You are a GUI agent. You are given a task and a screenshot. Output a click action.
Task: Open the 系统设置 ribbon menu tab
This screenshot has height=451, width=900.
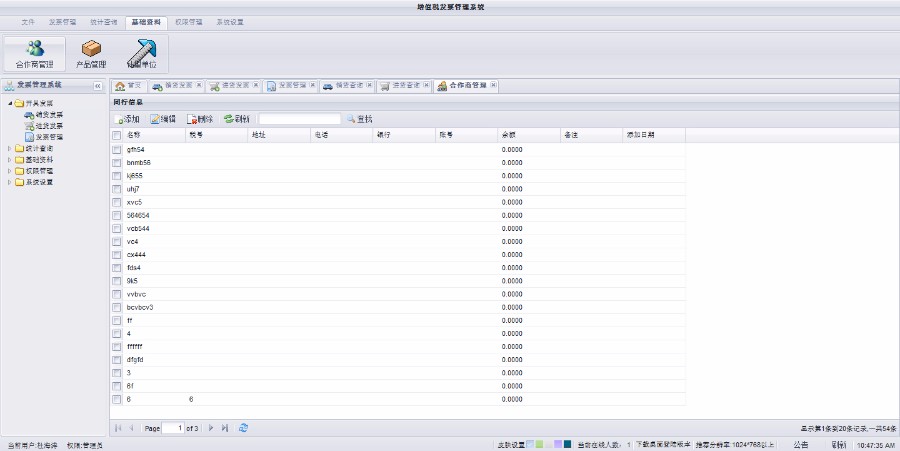click(230, 22)
